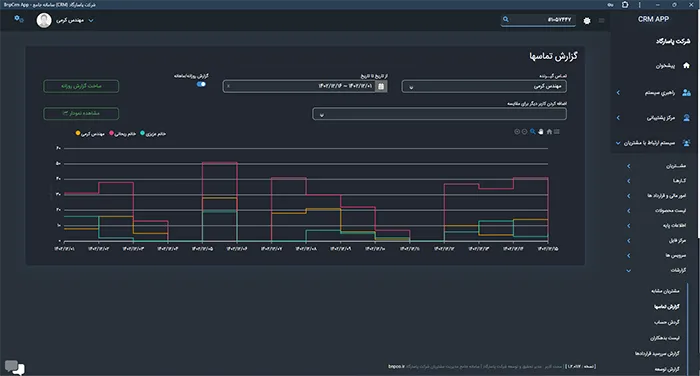Click the header search input field
The height and width of the screenshot is (376, 700).
coord(538,20)
